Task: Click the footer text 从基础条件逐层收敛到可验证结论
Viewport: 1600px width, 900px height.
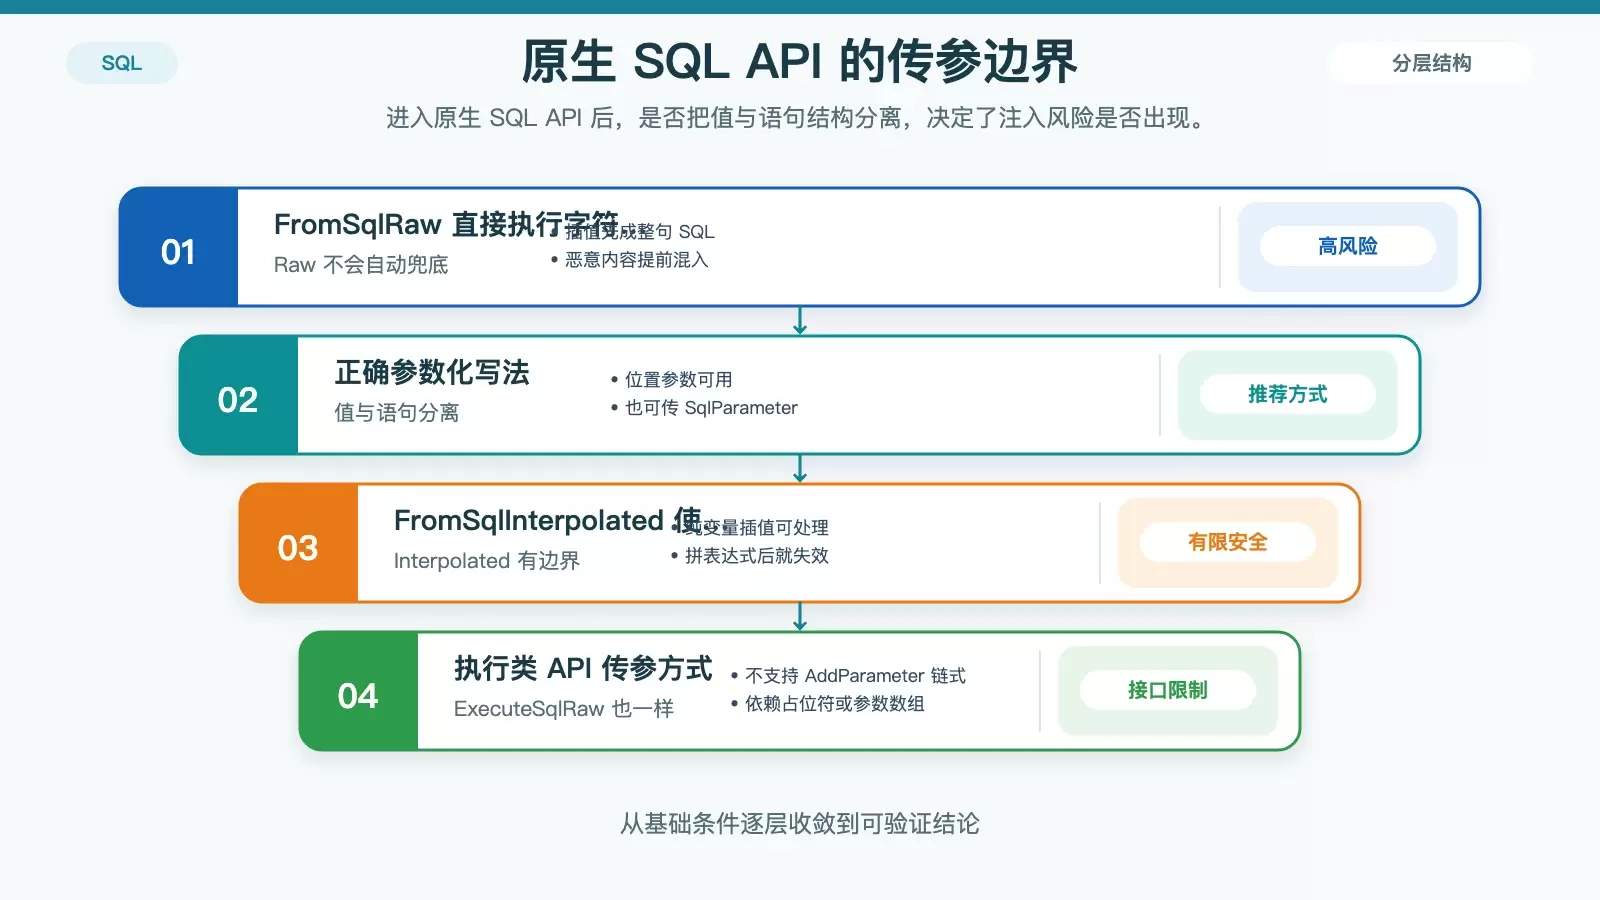Action: (x=800, y=823)
